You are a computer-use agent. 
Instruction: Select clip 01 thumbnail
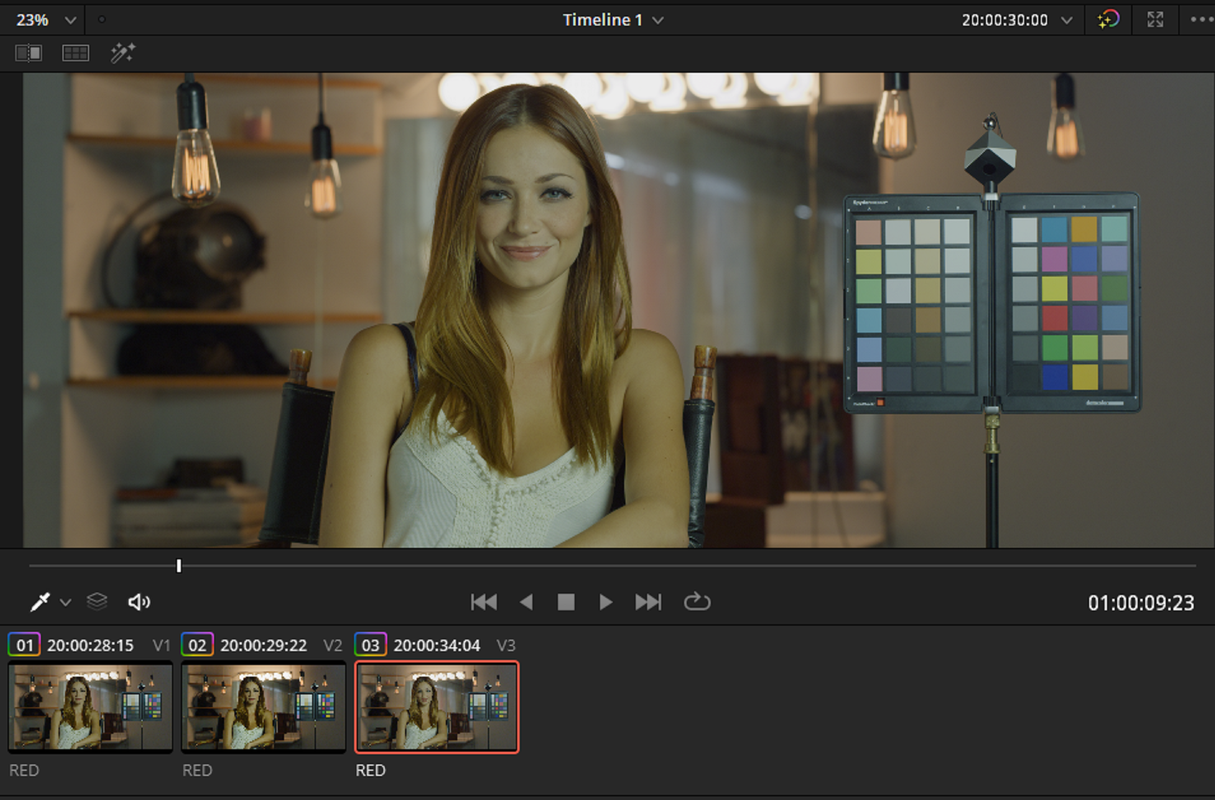[91, 707]
